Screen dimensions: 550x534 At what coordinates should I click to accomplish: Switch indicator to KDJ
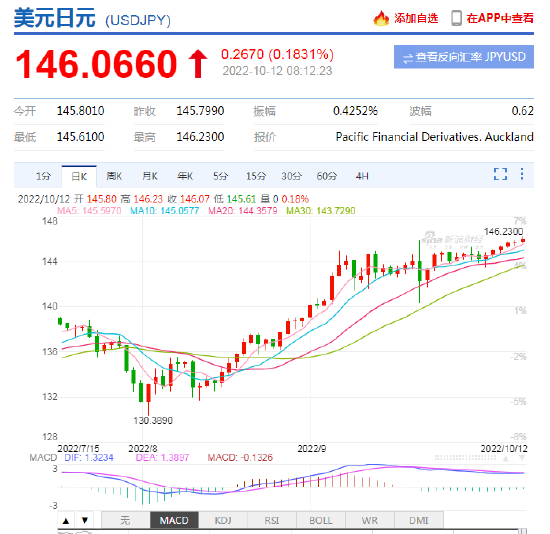click(223, 520)
